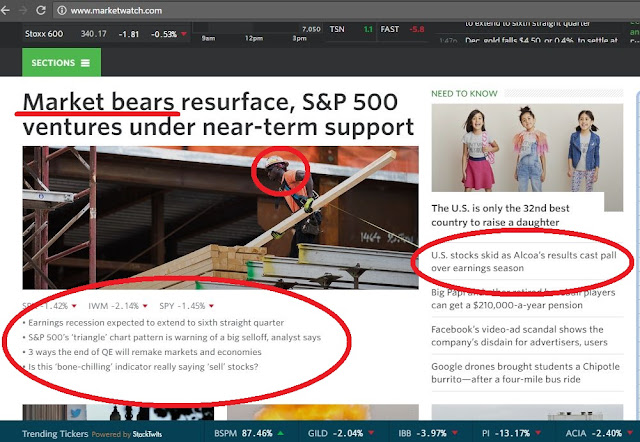This screenshot has width=640, height=442.
Task: Open the SECTIONS menu
Action: (x=61, y=62)
